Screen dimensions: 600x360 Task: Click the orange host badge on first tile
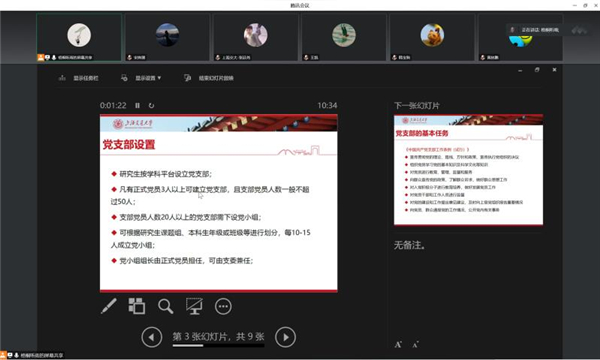pos(41,57)
